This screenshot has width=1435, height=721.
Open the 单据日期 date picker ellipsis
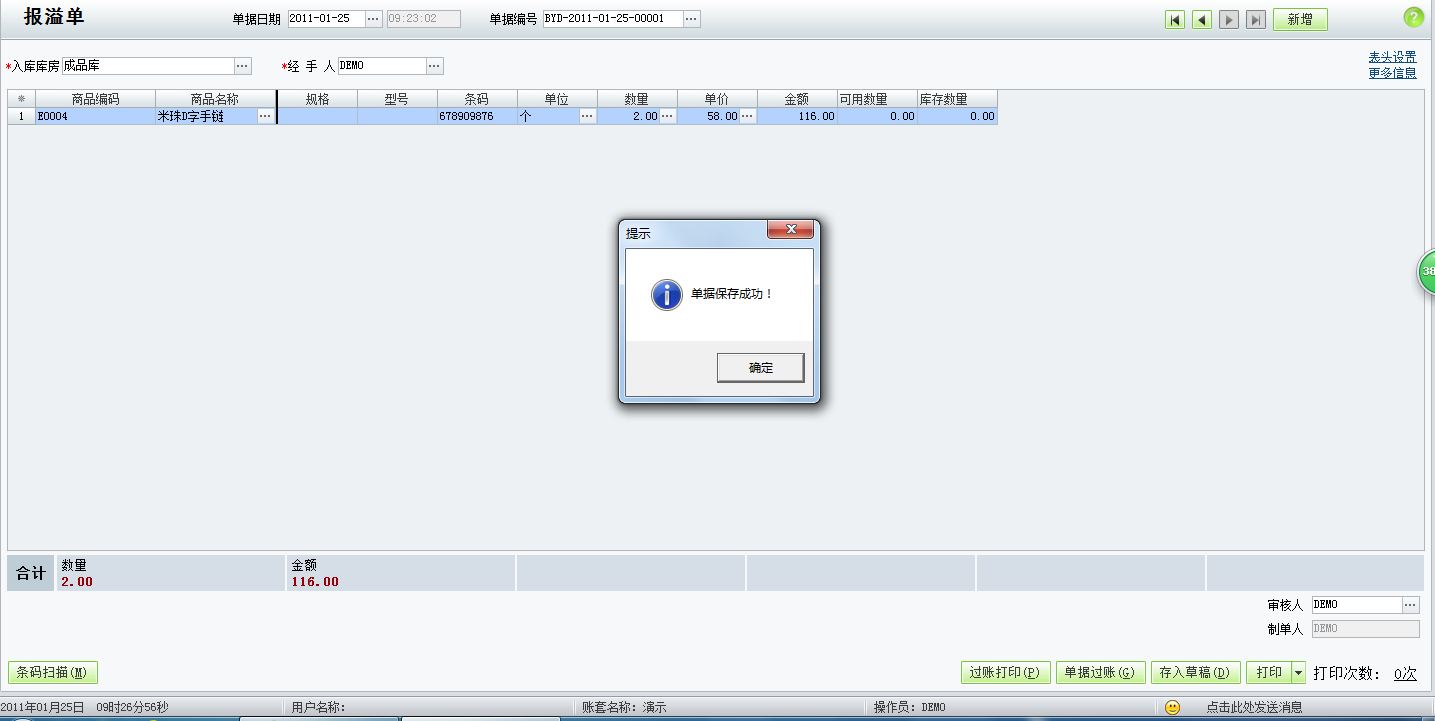coord(373,19)
